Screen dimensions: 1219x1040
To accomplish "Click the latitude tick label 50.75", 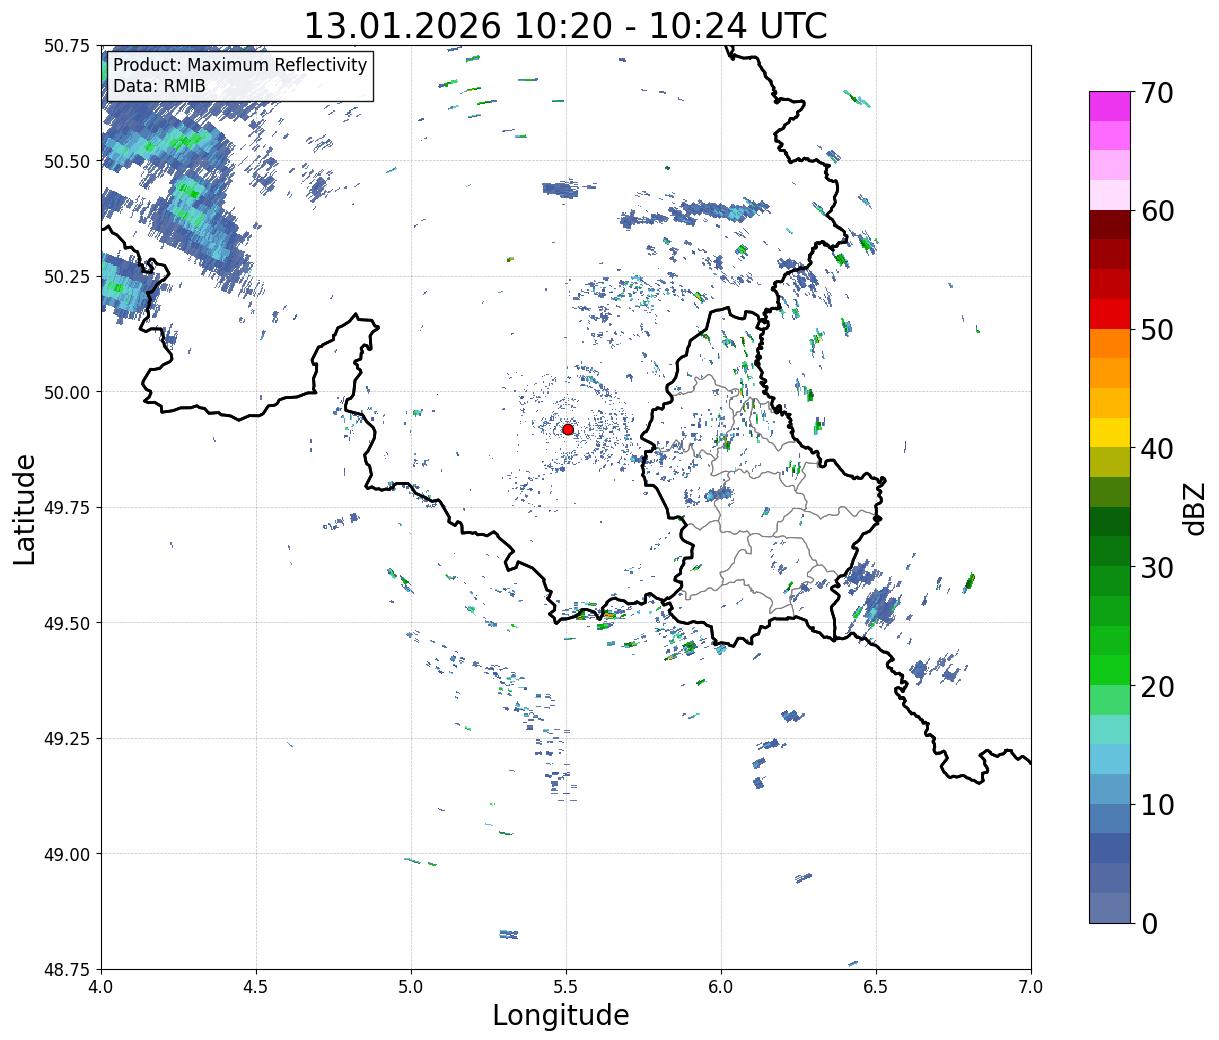I will pos(67,46).
